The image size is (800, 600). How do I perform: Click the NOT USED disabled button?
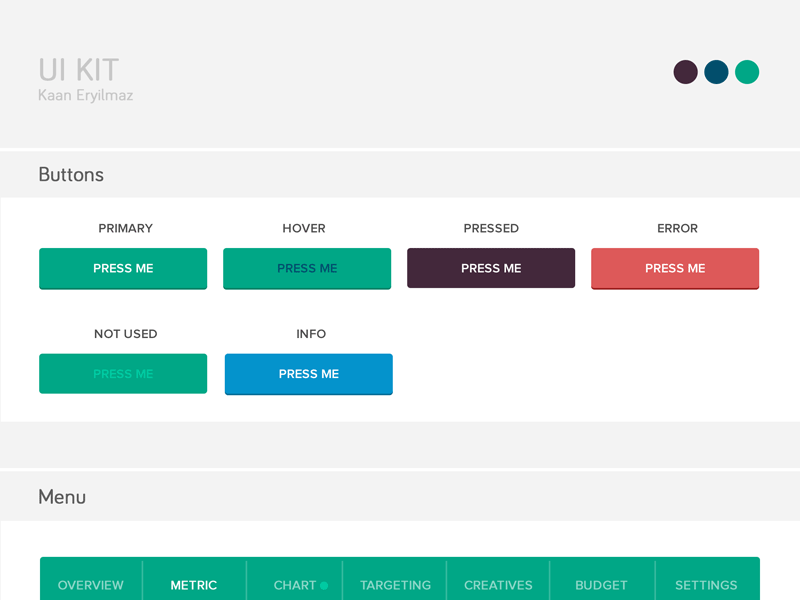(123, 373)
